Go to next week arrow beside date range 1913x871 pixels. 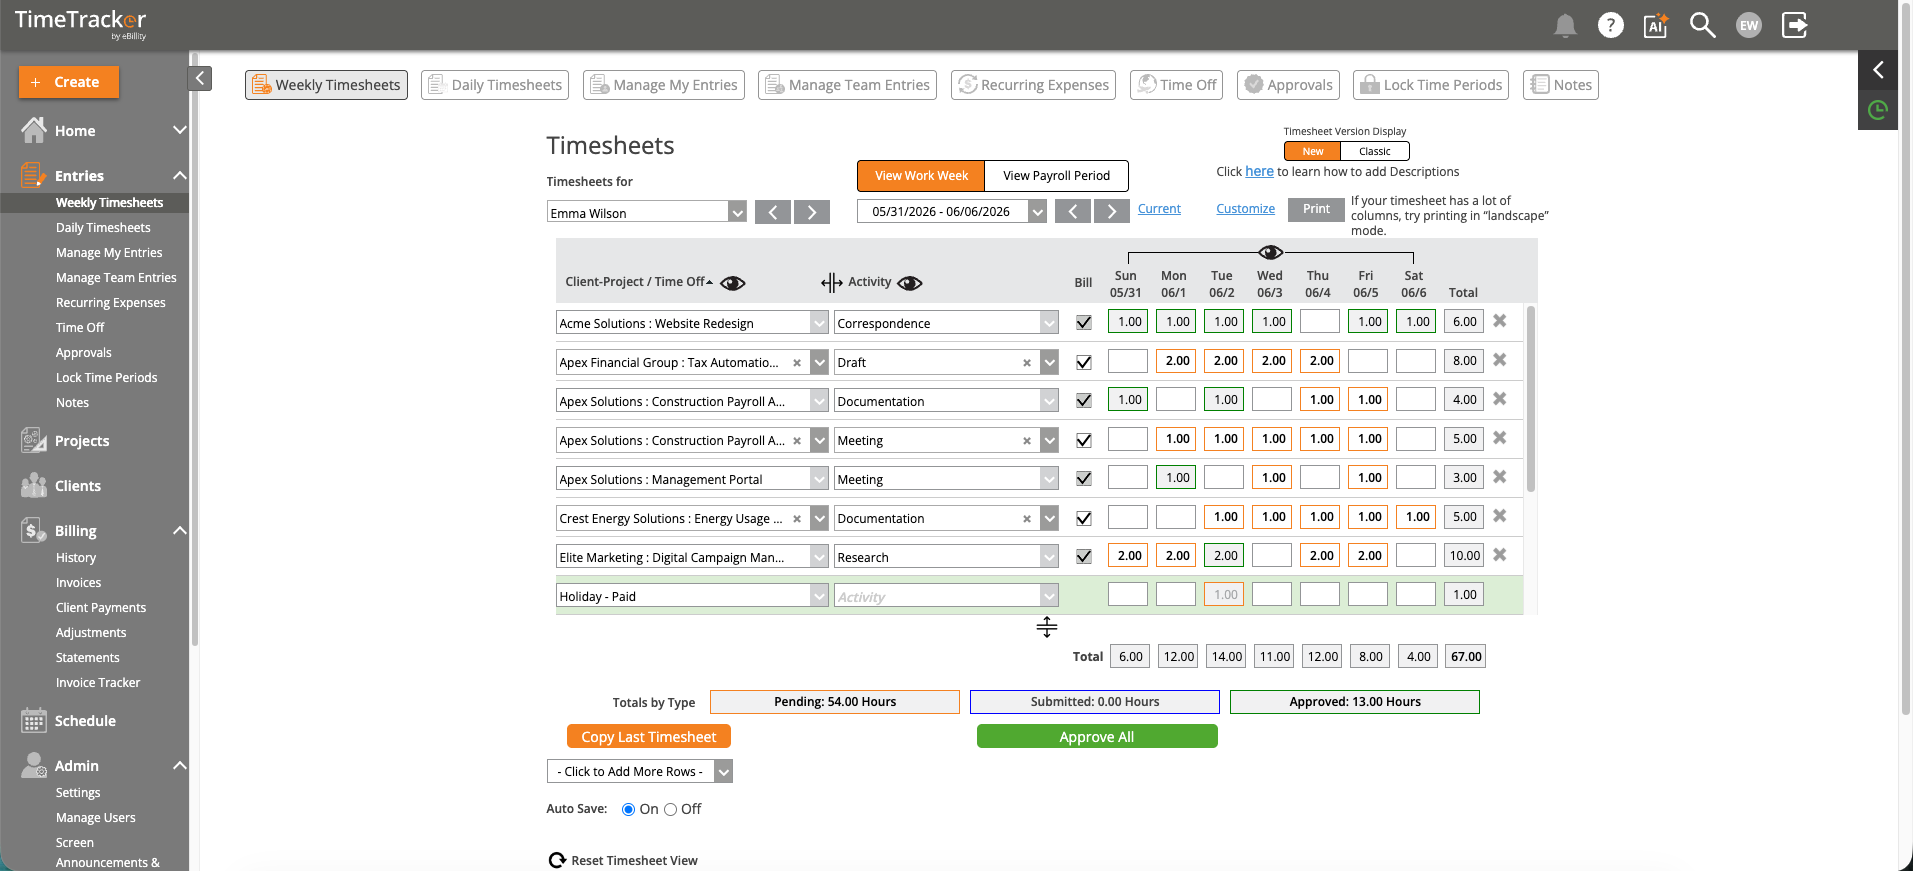pos(1112,211)
